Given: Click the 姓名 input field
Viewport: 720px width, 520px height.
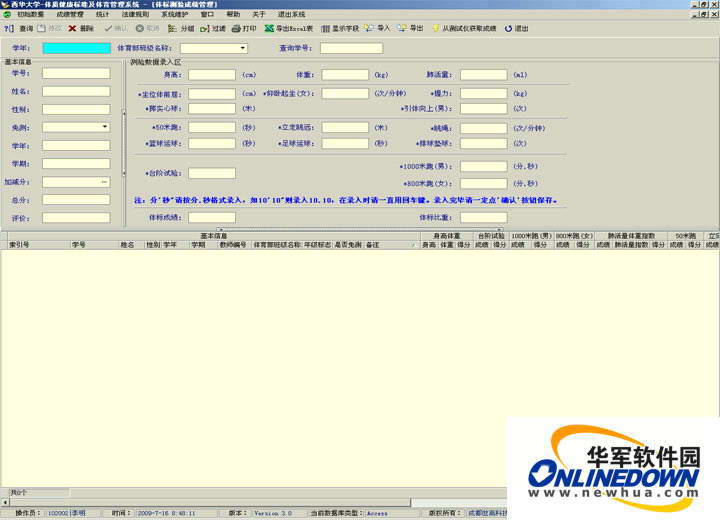Looking at the screenshot, I should pyautogui.click(x=76, y=91).
